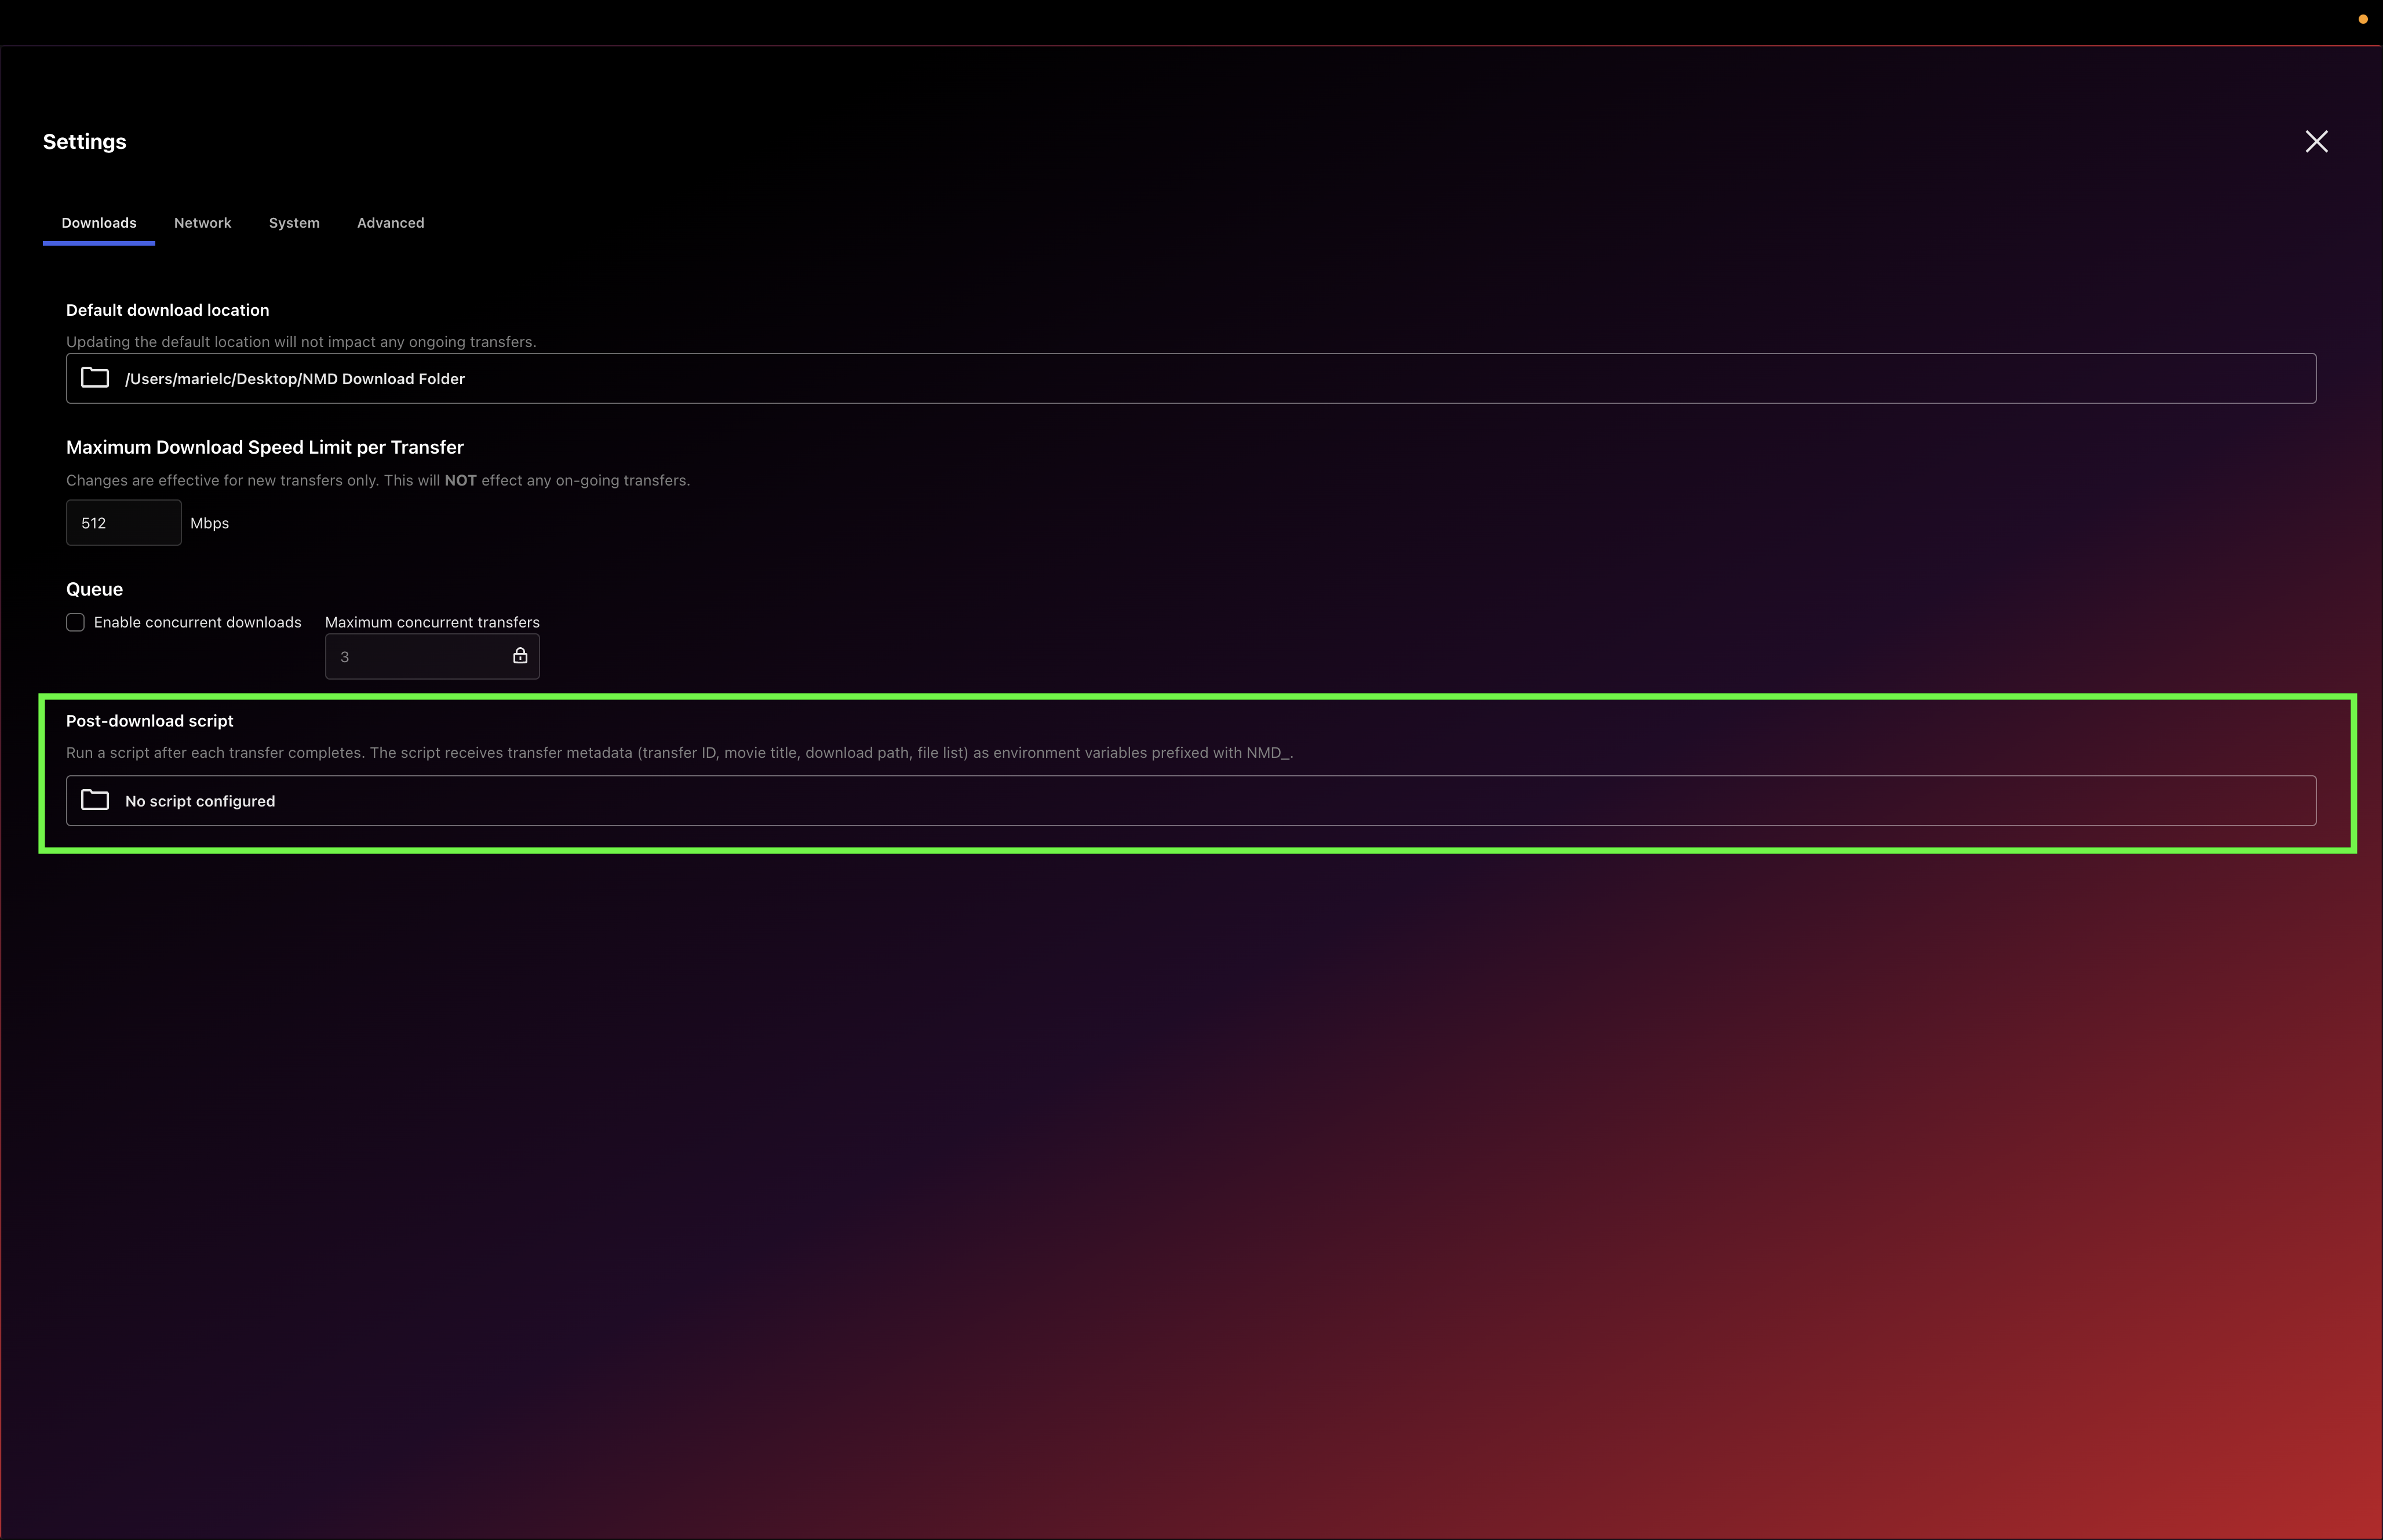
Task: Select the Downloads tab
Action: [x=98, y=223]
